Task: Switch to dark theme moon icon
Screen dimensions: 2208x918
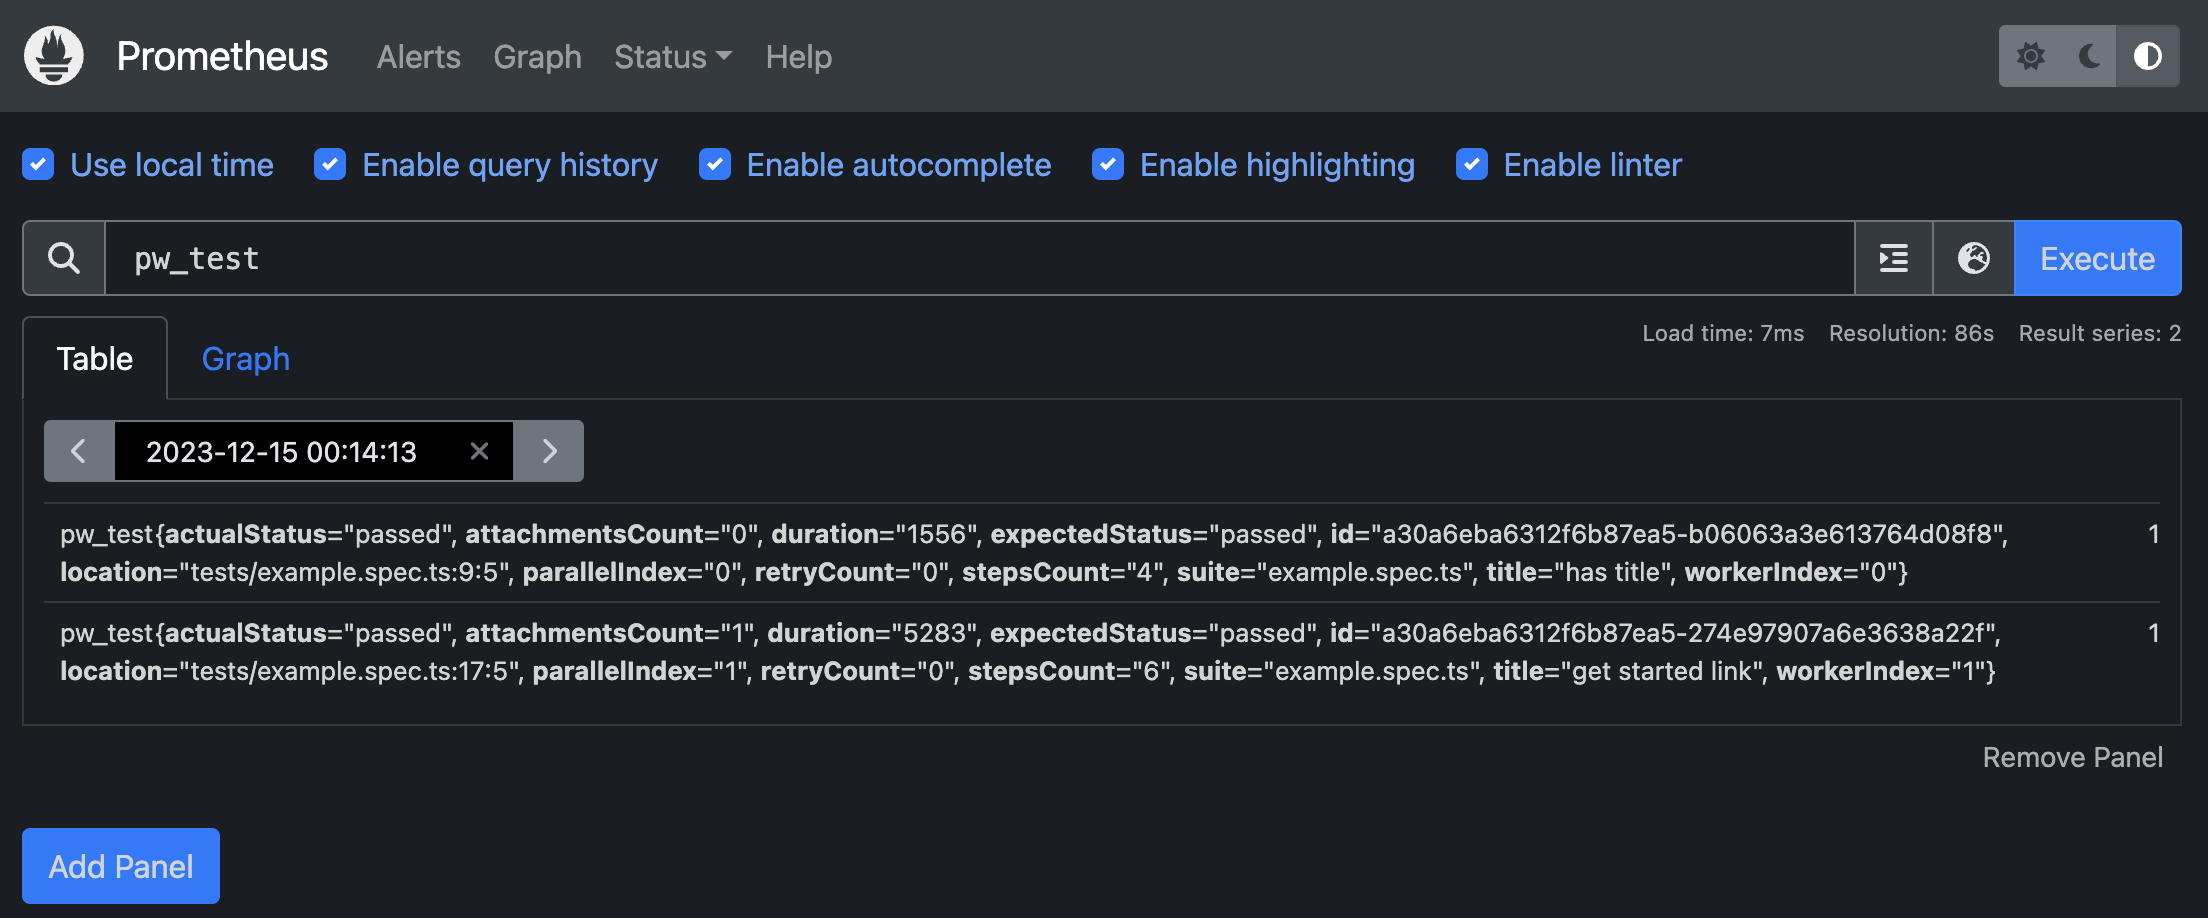Action: tap(2089, 56)
